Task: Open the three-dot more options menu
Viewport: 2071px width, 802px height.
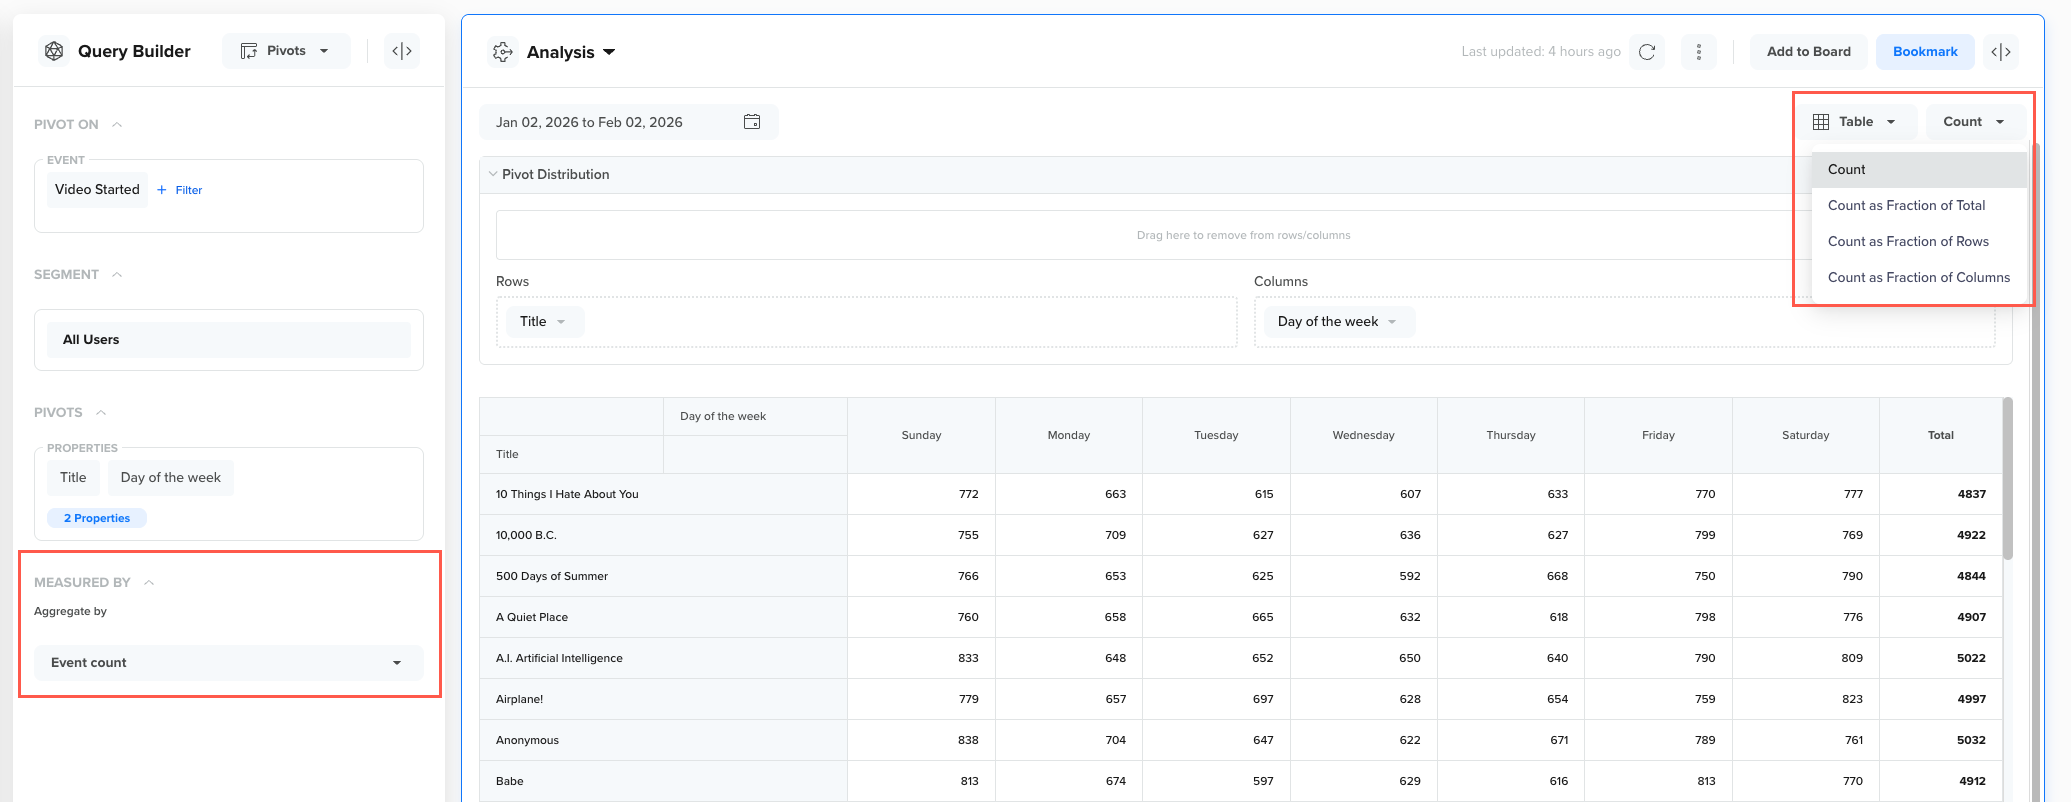Action: click(x=1699, y=52)
